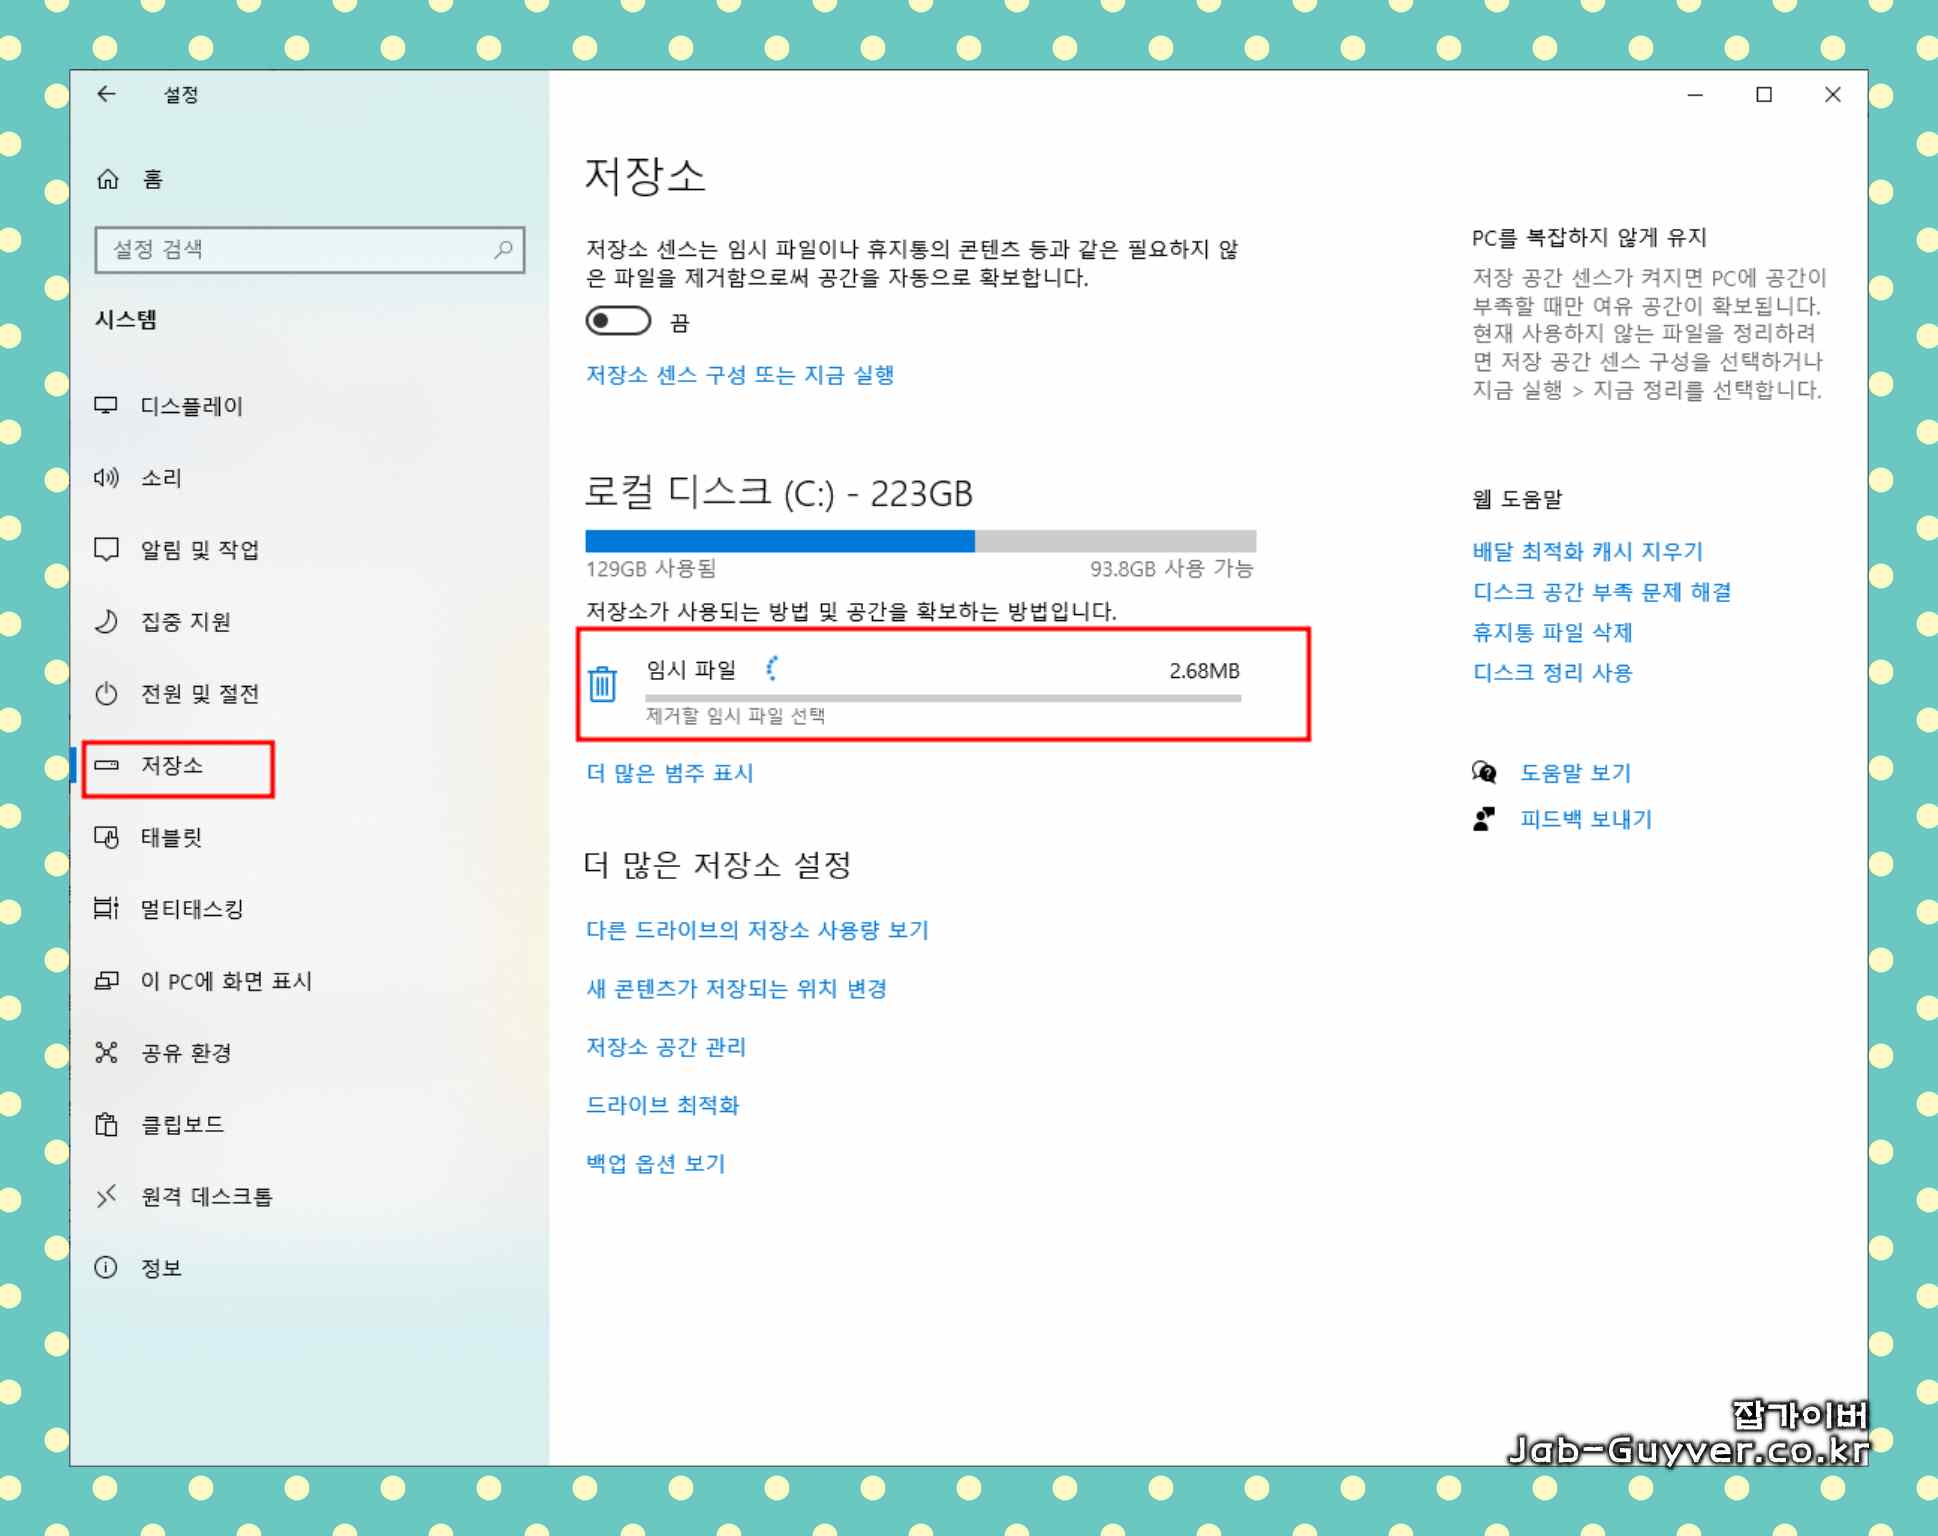Image resolution: width=1938 pixels, height=1536 pixels.
Task: Open the 멀티태스킹 sidebar item
Action: [191, 909]
